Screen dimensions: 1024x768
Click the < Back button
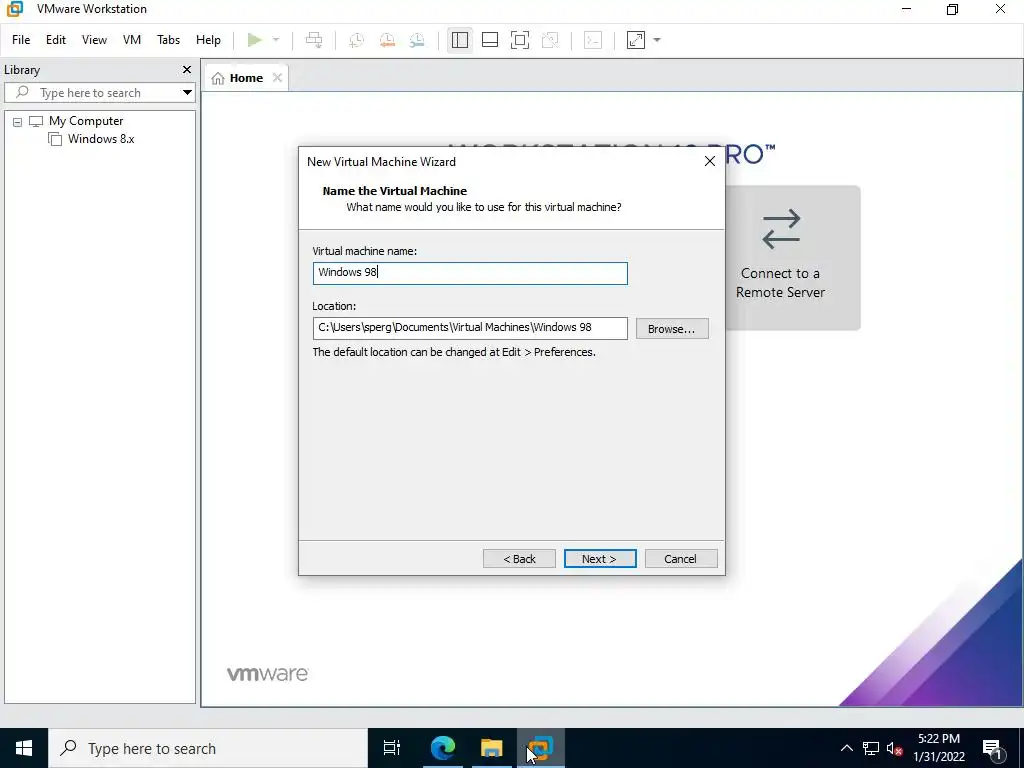click(x=519, y=558)
